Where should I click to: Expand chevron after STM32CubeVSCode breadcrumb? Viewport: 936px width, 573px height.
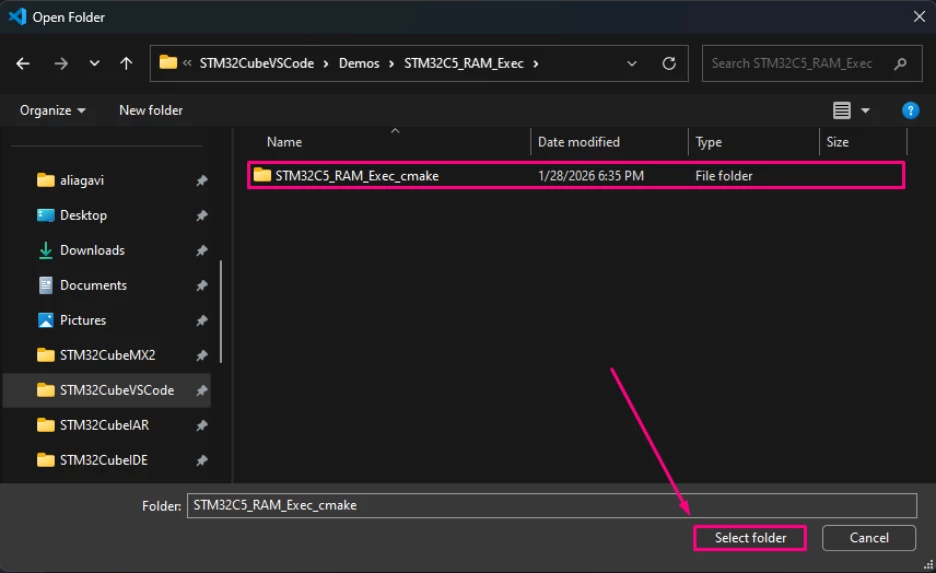[x=326, y=63]
